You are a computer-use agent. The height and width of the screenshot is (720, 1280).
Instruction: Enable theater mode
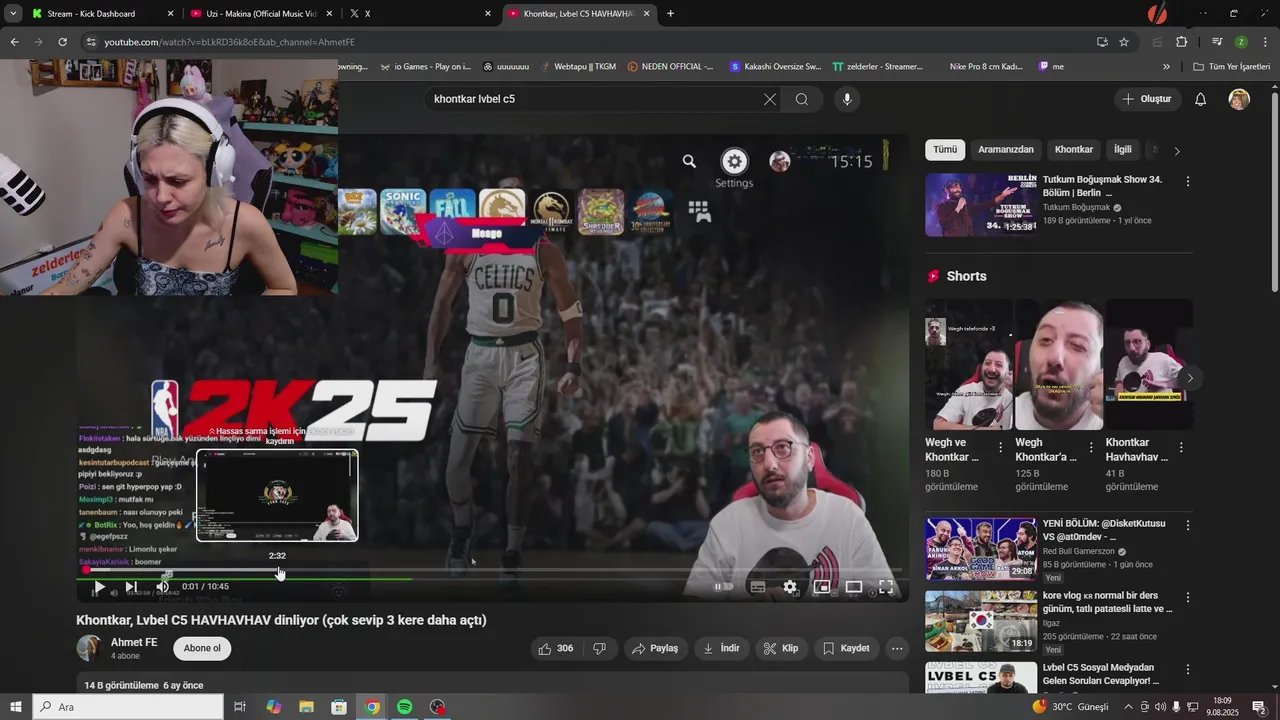(x=854, y=587)
